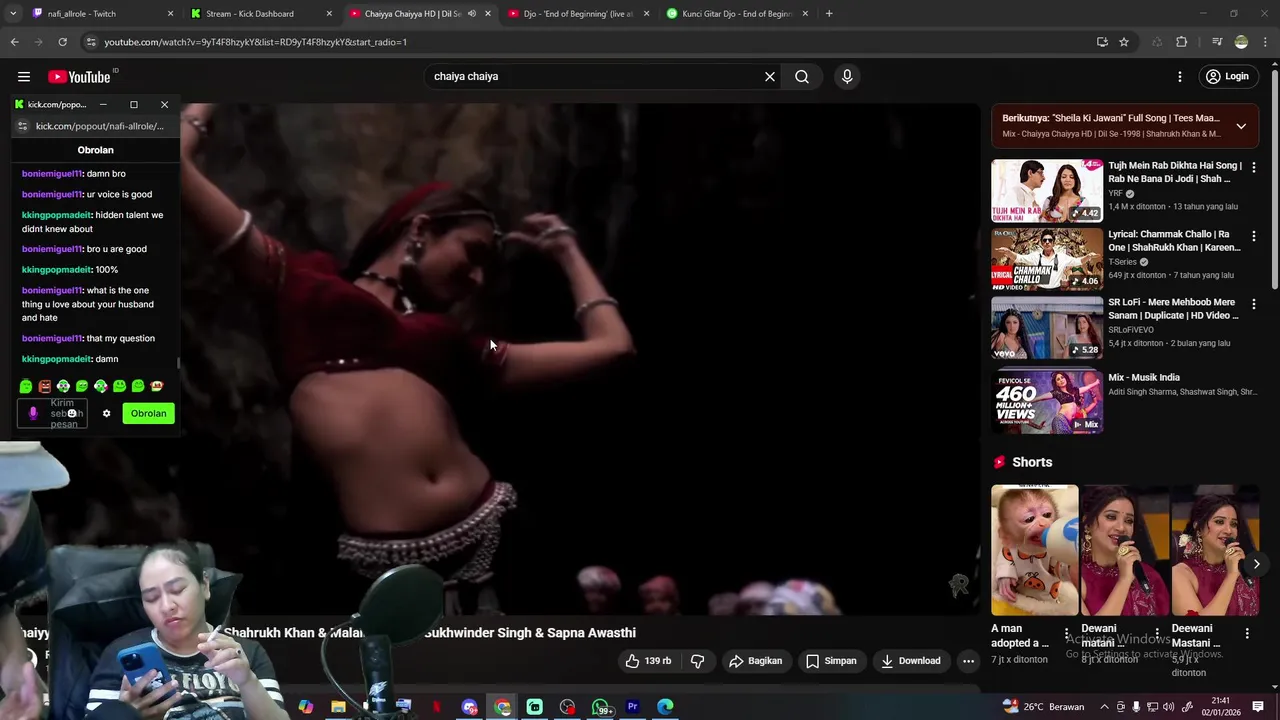Minimize the Kick chat popout window

click(103, 104)
